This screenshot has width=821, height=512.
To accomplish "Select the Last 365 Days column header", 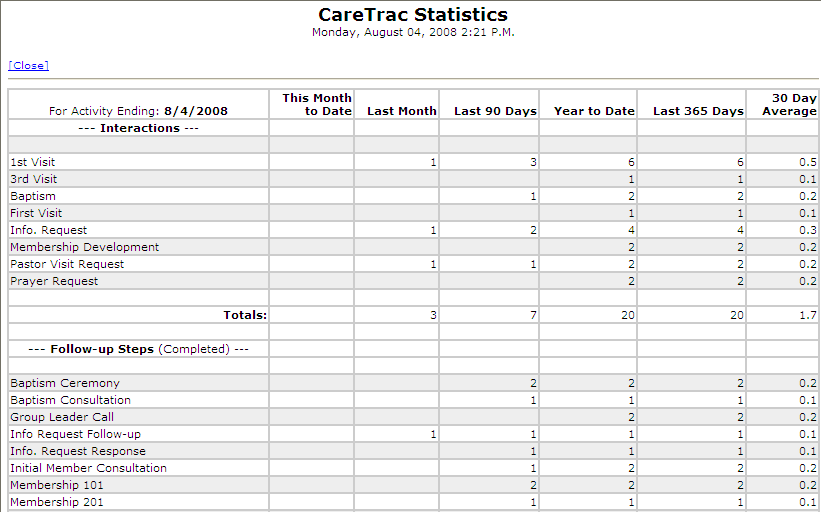I will (698, 111).
